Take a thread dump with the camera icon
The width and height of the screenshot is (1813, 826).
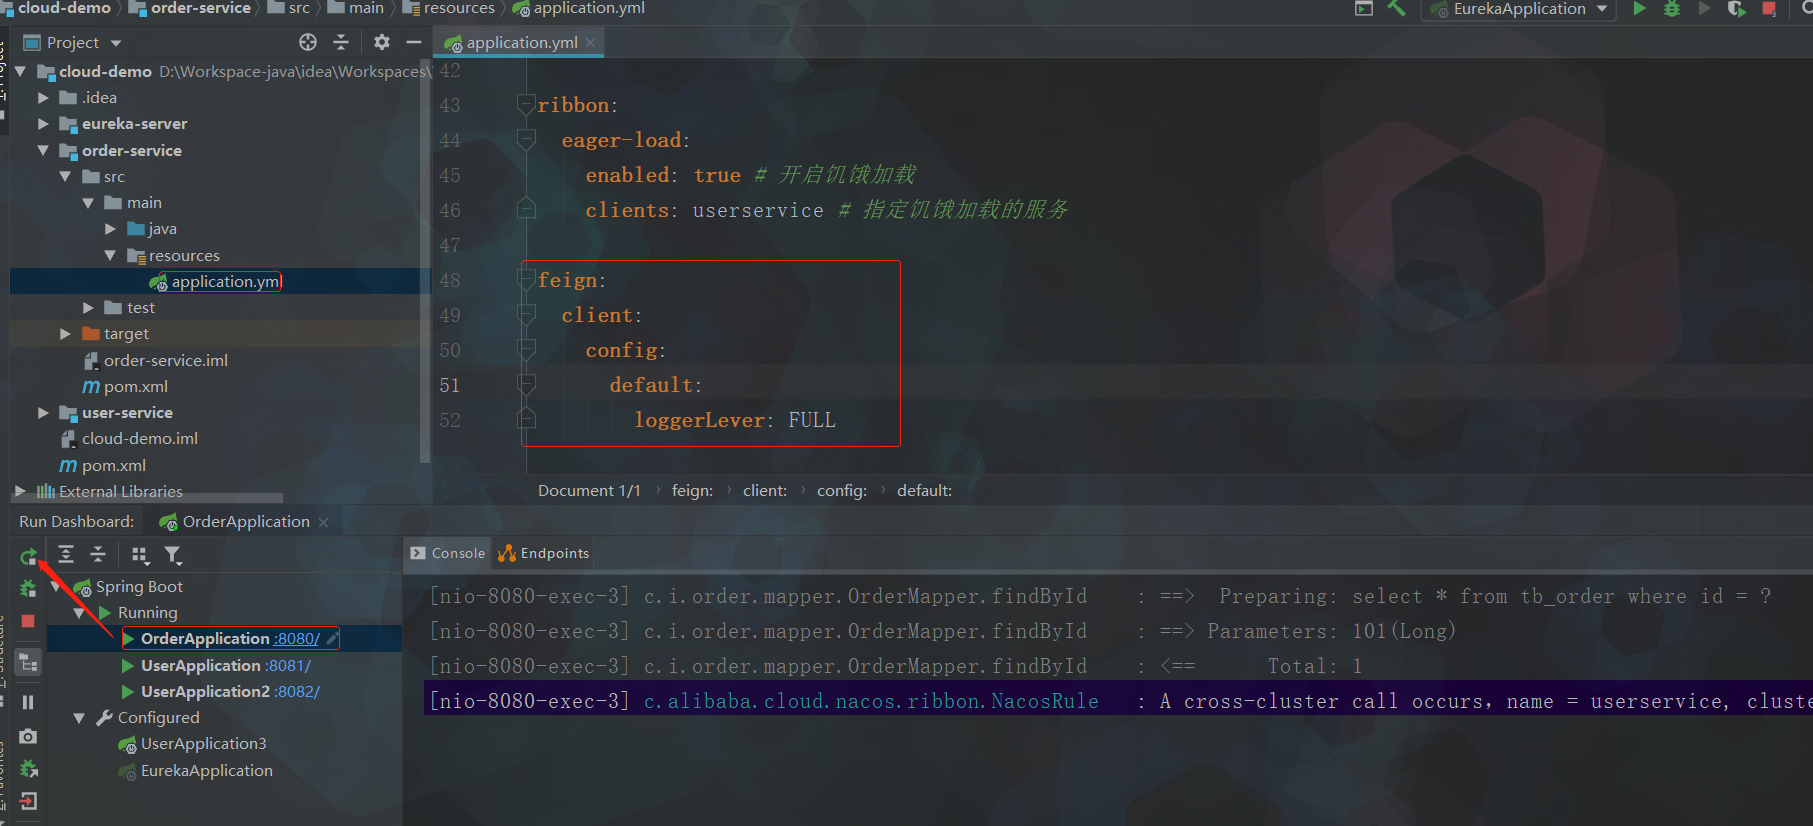[28, 736]
